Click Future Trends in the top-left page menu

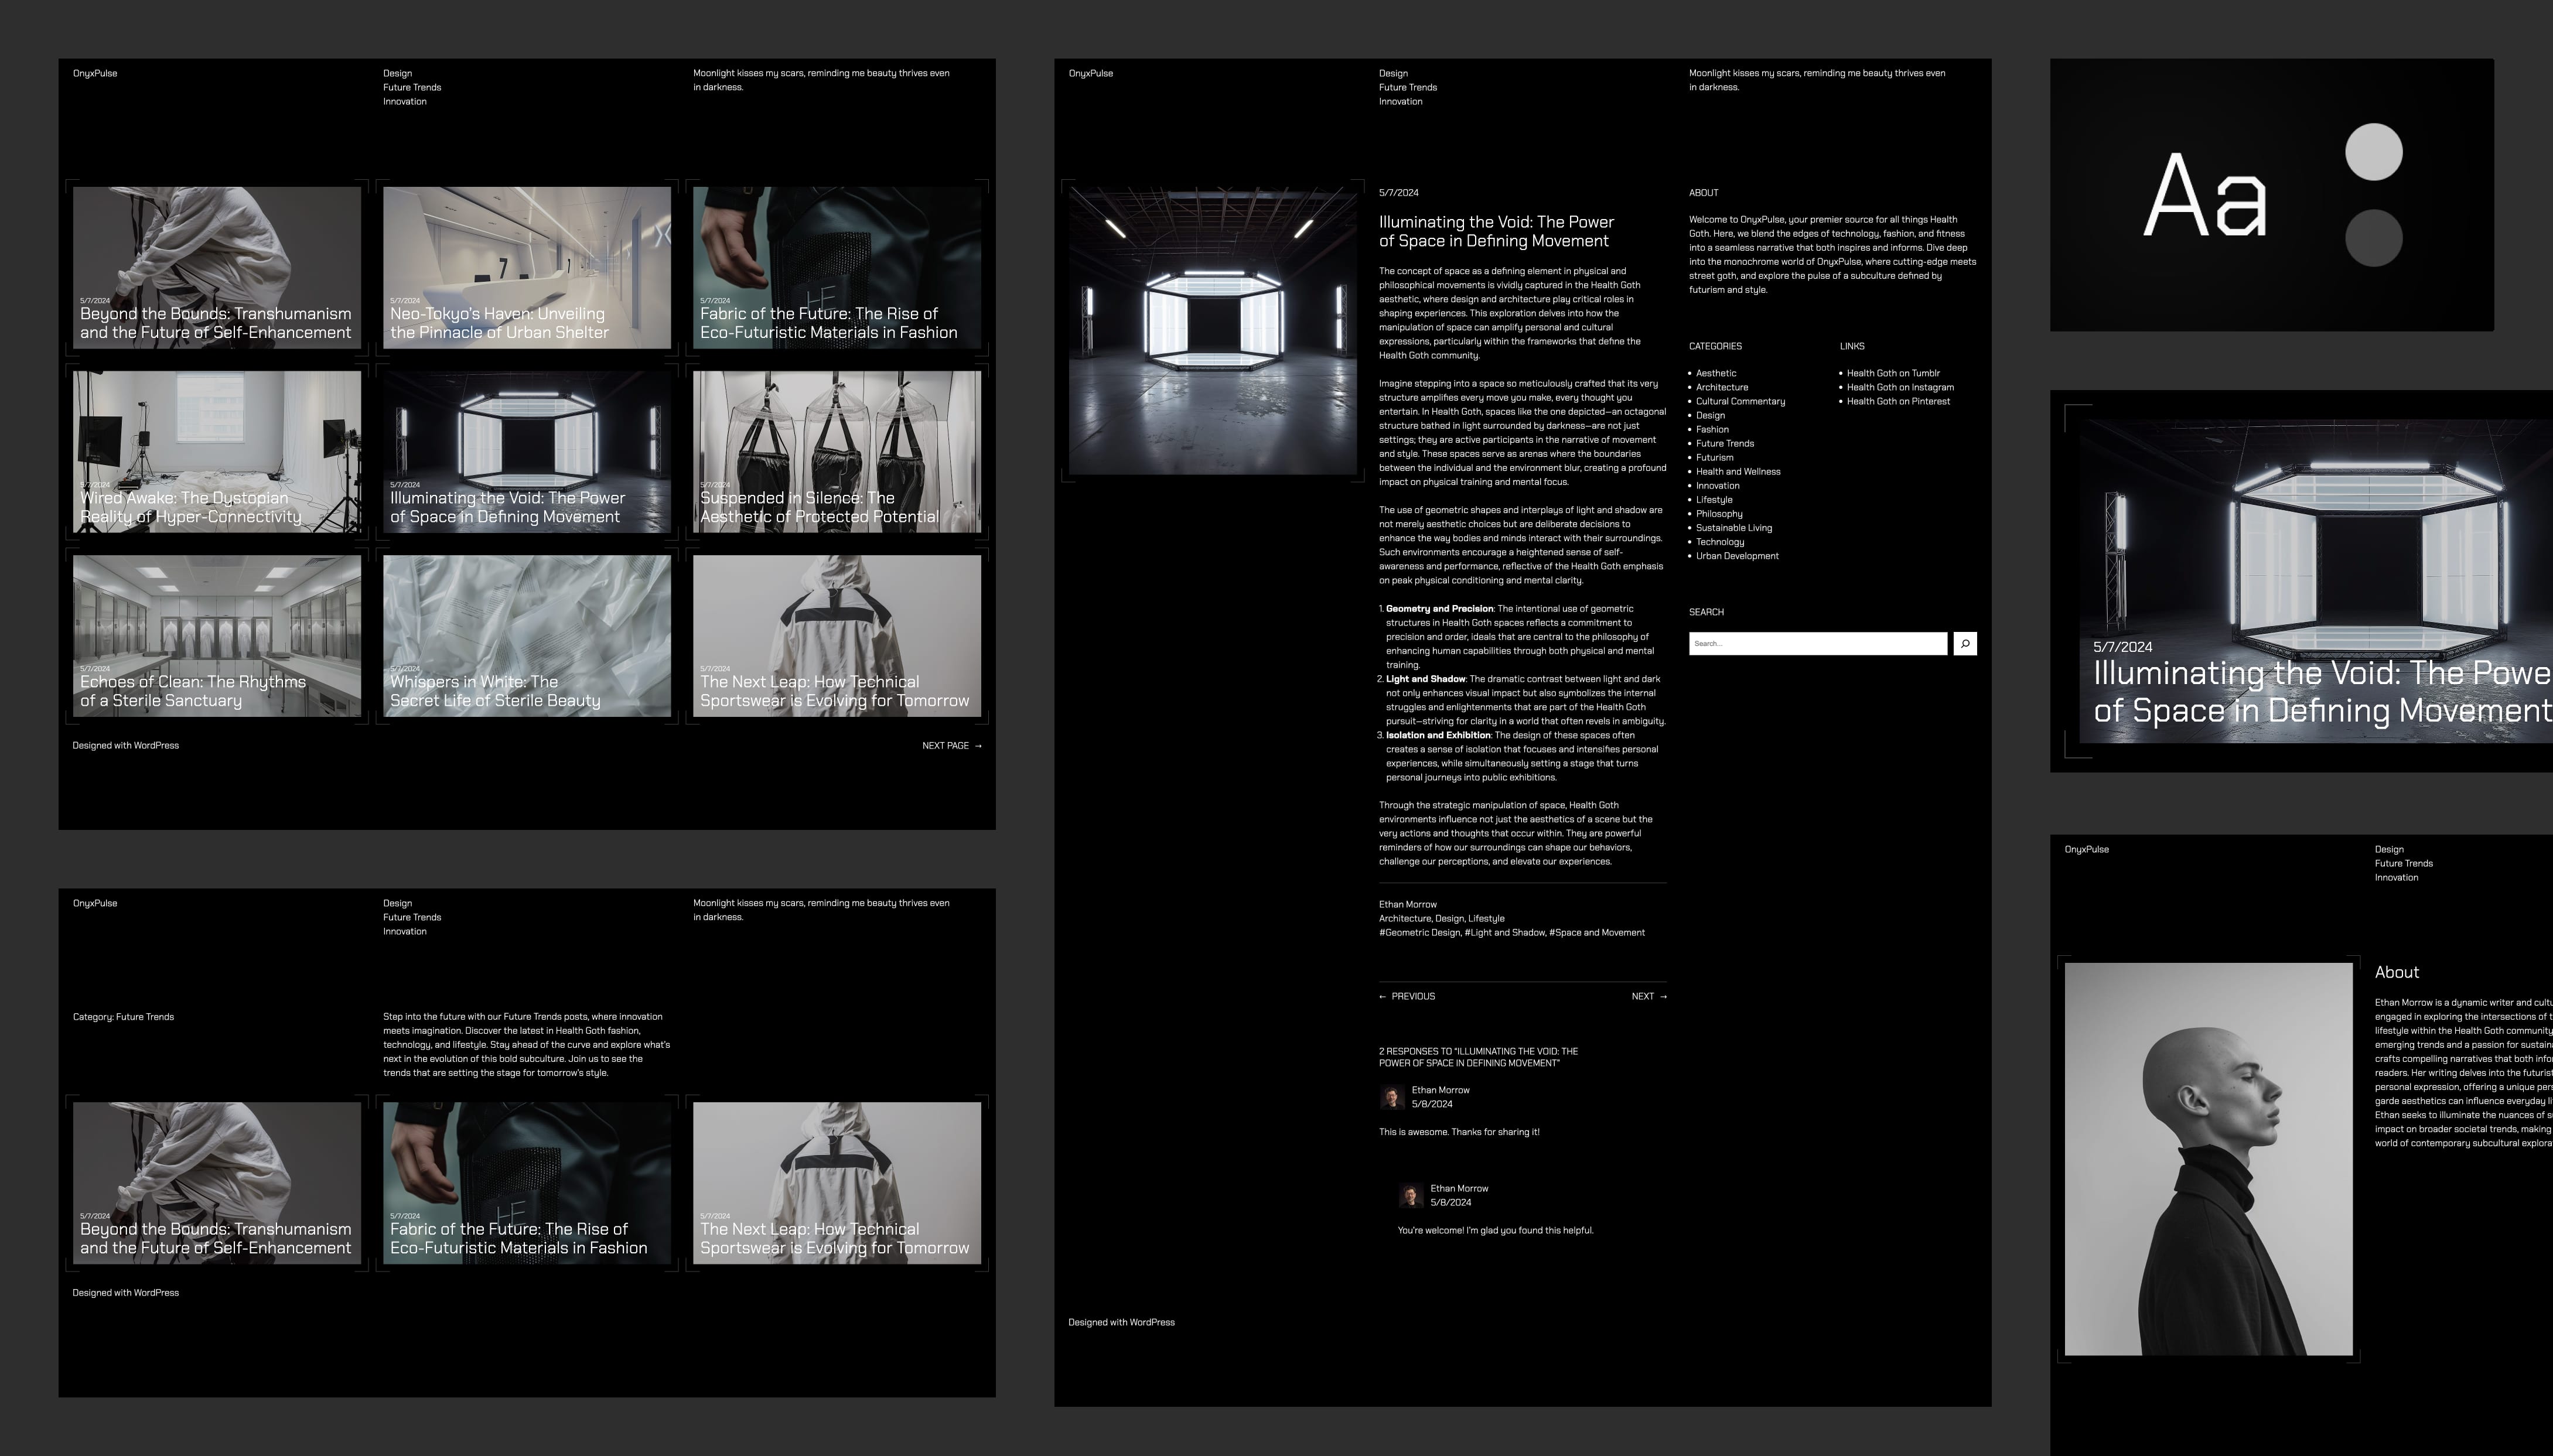[411, 87]
